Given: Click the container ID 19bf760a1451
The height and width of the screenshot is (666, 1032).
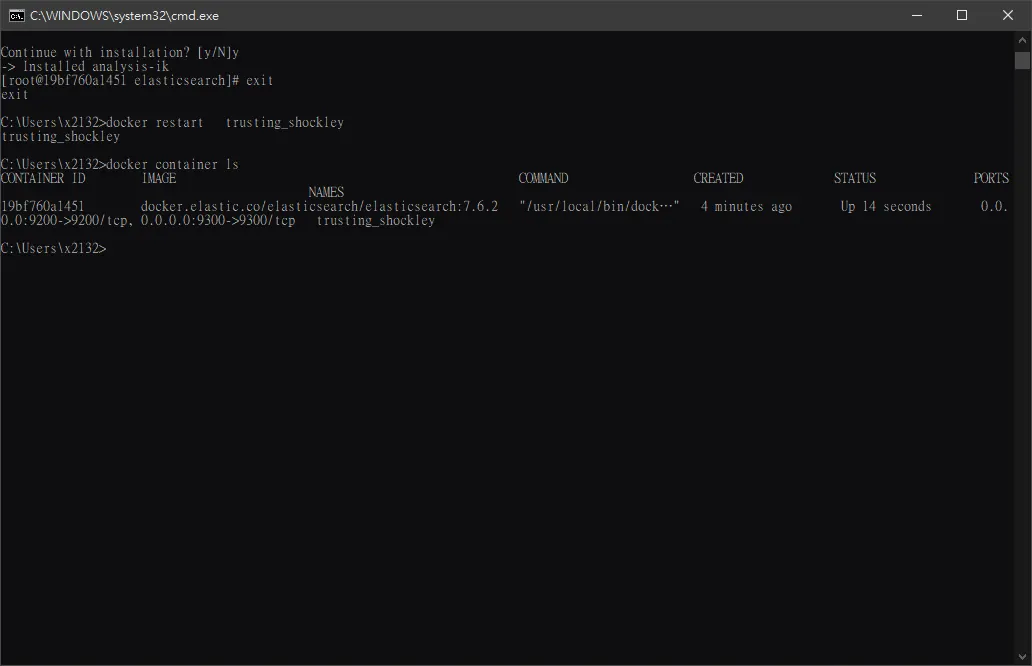Looking at the screenshot, I should click(x=42, y=206).
